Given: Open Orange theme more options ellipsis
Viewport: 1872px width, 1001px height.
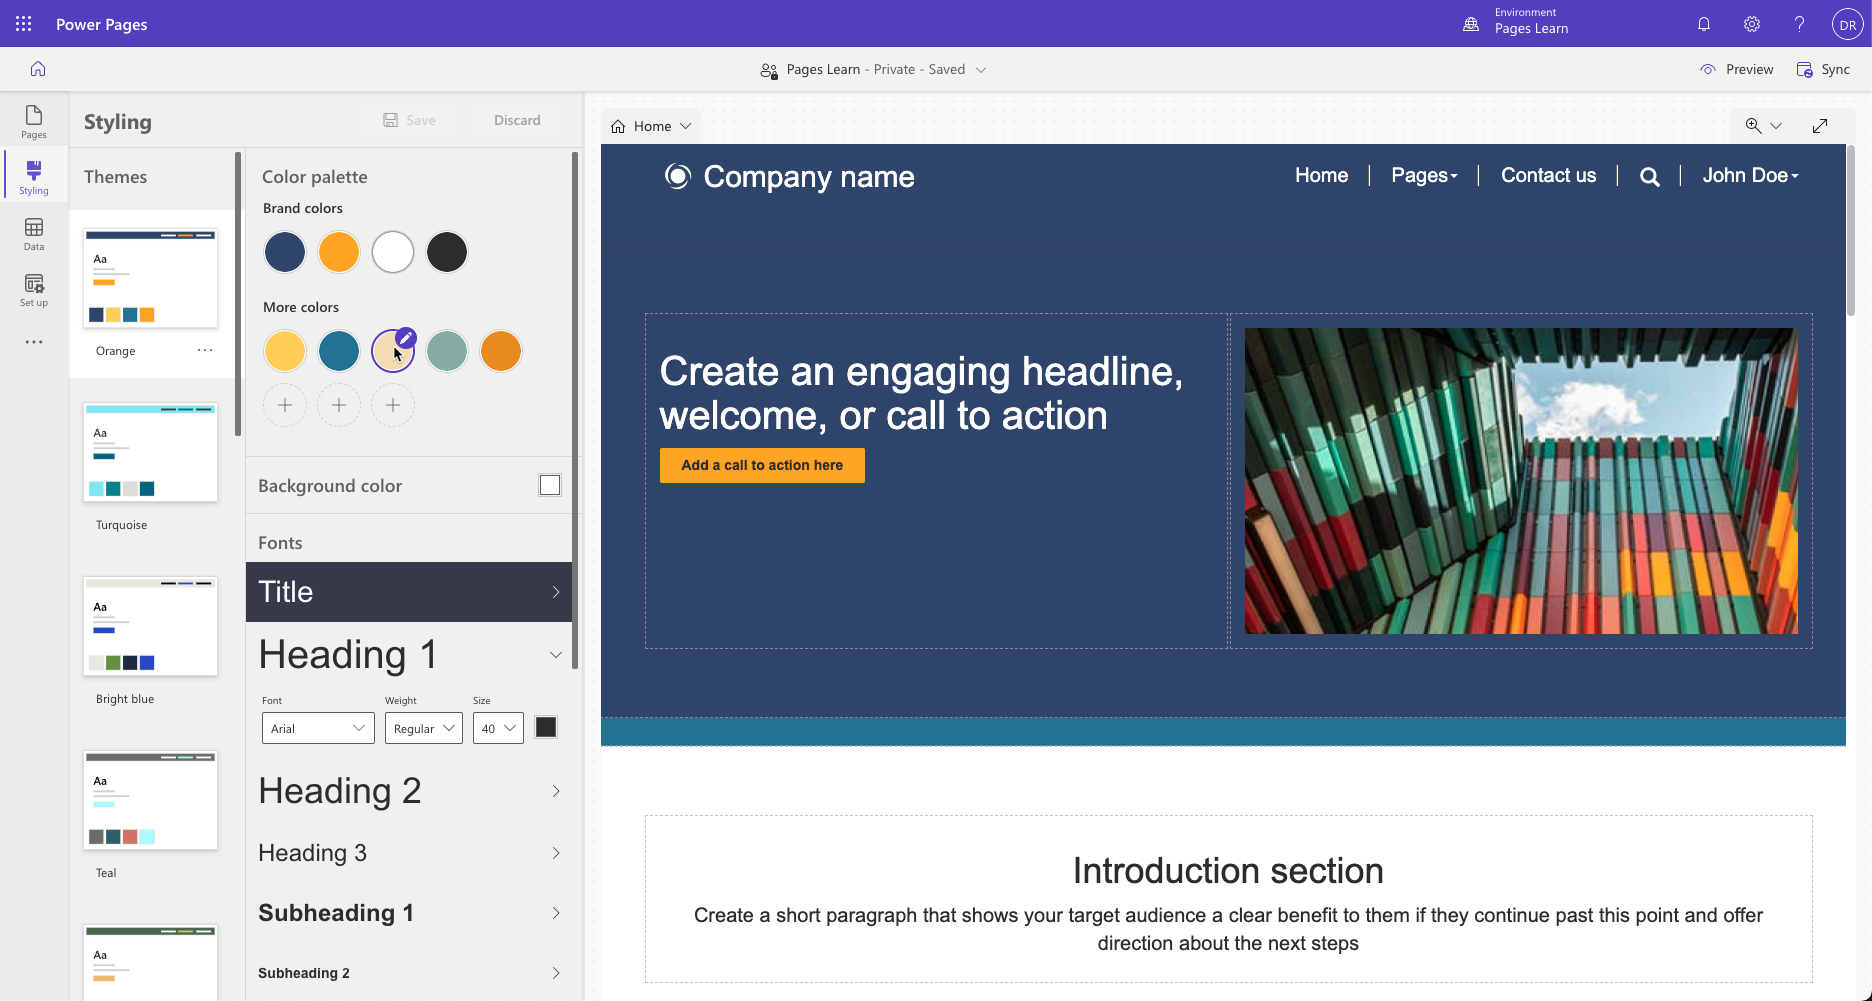Looking at the screenshot, I should point(205,350).
